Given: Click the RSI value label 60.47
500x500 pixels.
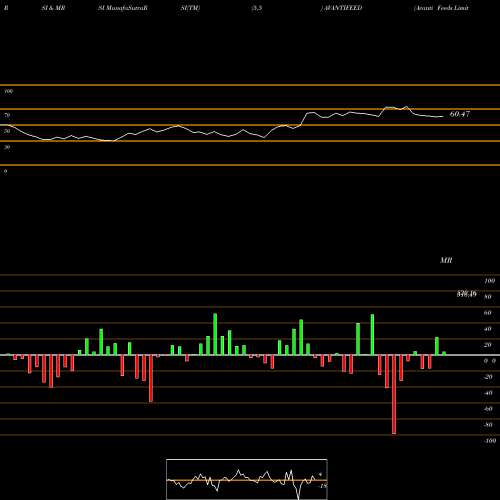Looking at the screenshot, I should pos(460,114).
